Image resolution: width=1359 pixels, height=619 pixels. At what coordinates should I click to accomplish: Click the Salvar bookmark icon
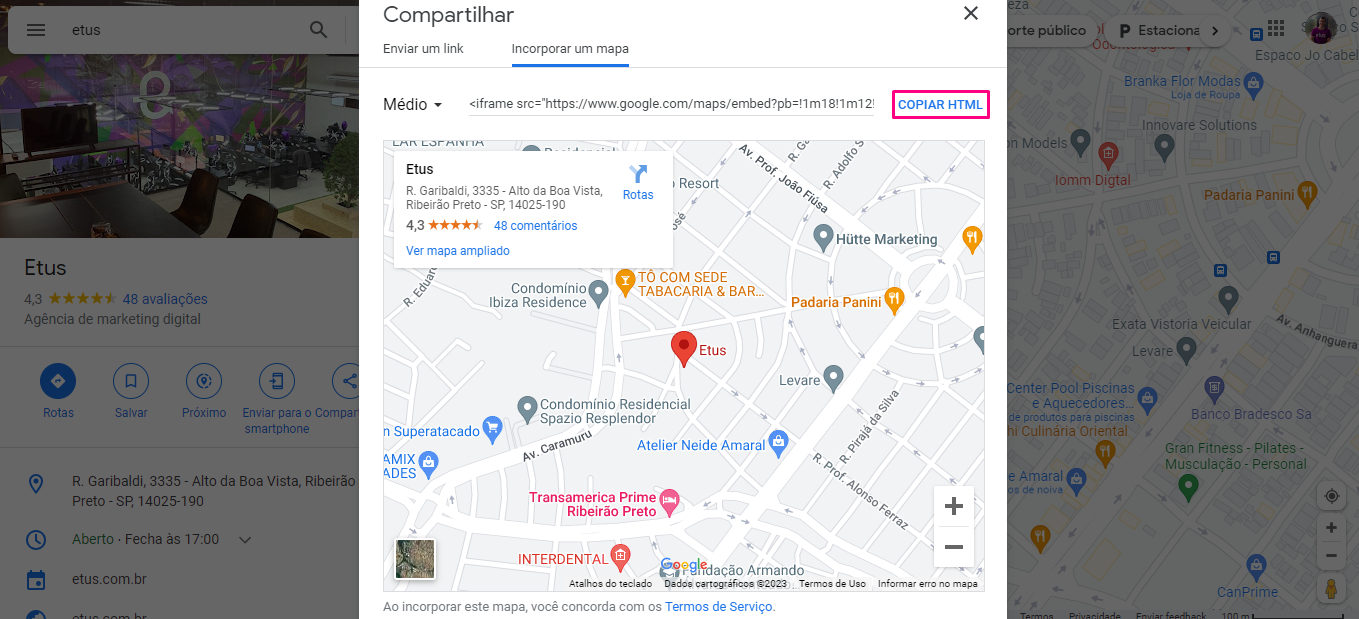(131, 381)
